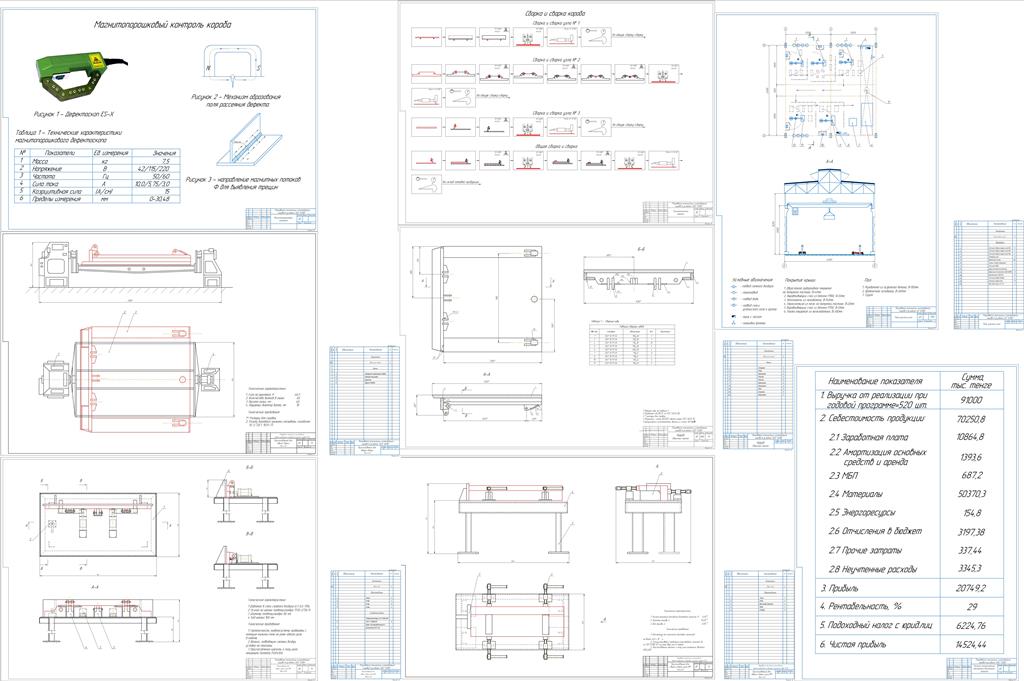The height and width of the screenshot is (681, 1024).
Task: Click row '2. Себестоимость продукции'
Action: pyautogui.click(x=872, y=419)
